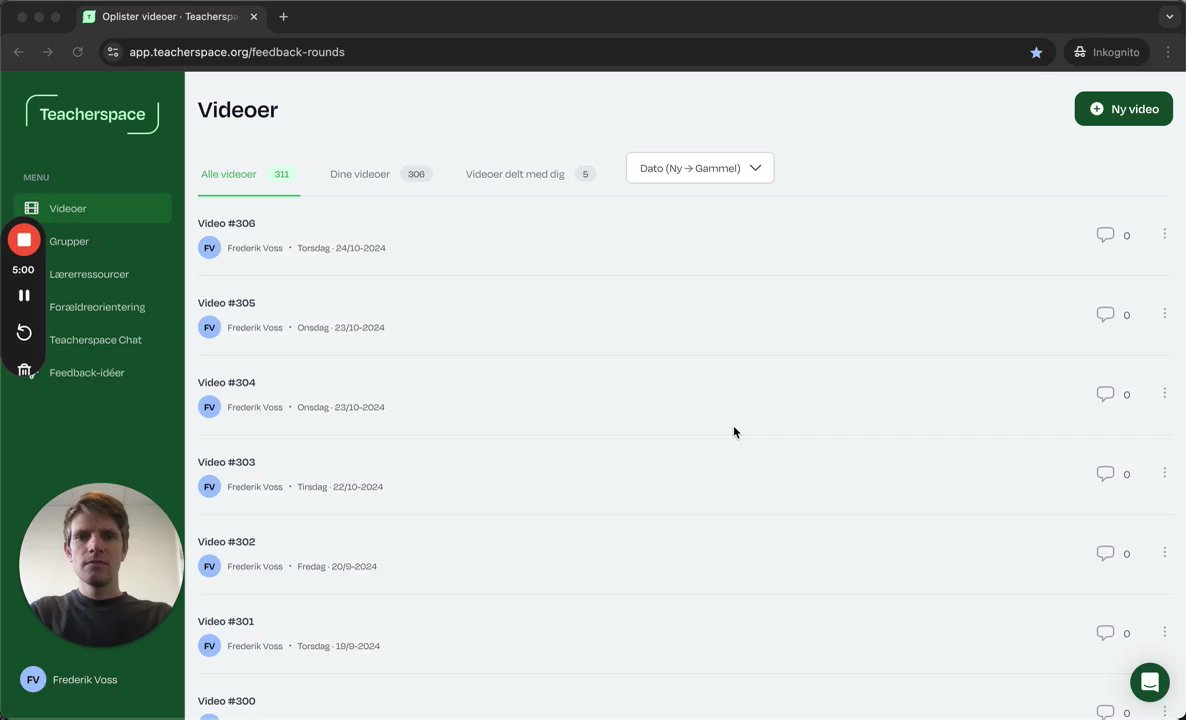1186x720 pixels.
Task: Restart the recording with circular arrow icon
Action: (x=24, y=333)
